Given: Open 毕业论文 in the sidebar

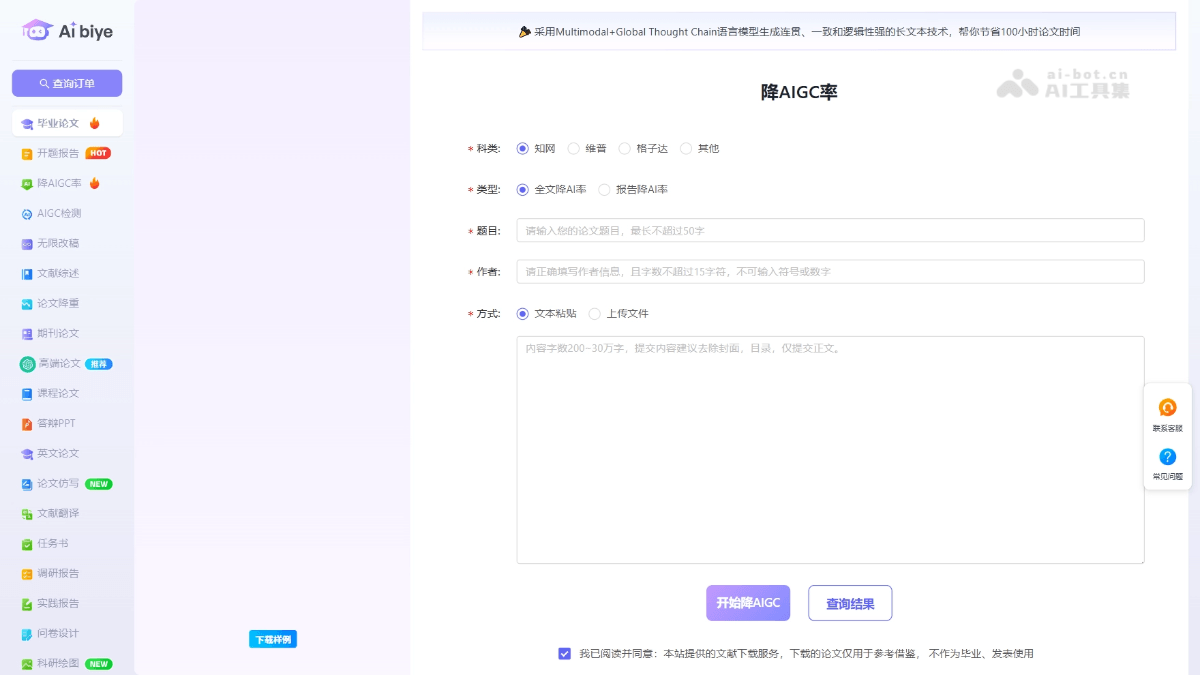Looking at the screenshot, I should [x=67, y=123].
